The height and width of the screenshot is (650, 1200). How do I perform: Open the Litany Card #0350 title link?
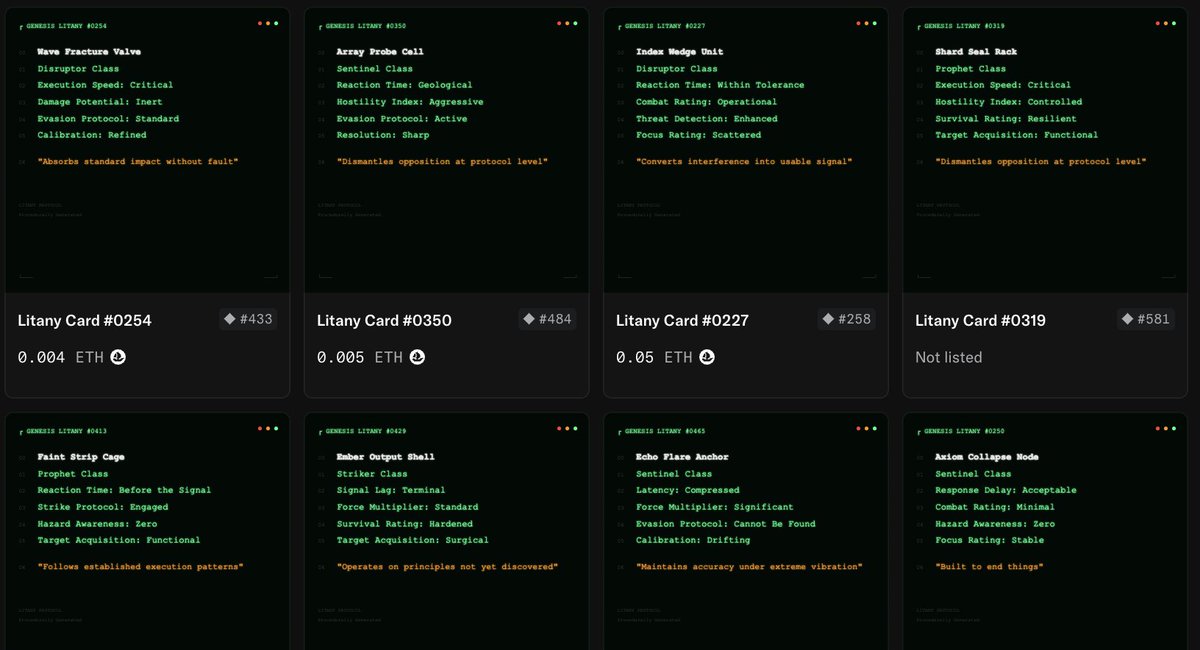tap(384, 321)
